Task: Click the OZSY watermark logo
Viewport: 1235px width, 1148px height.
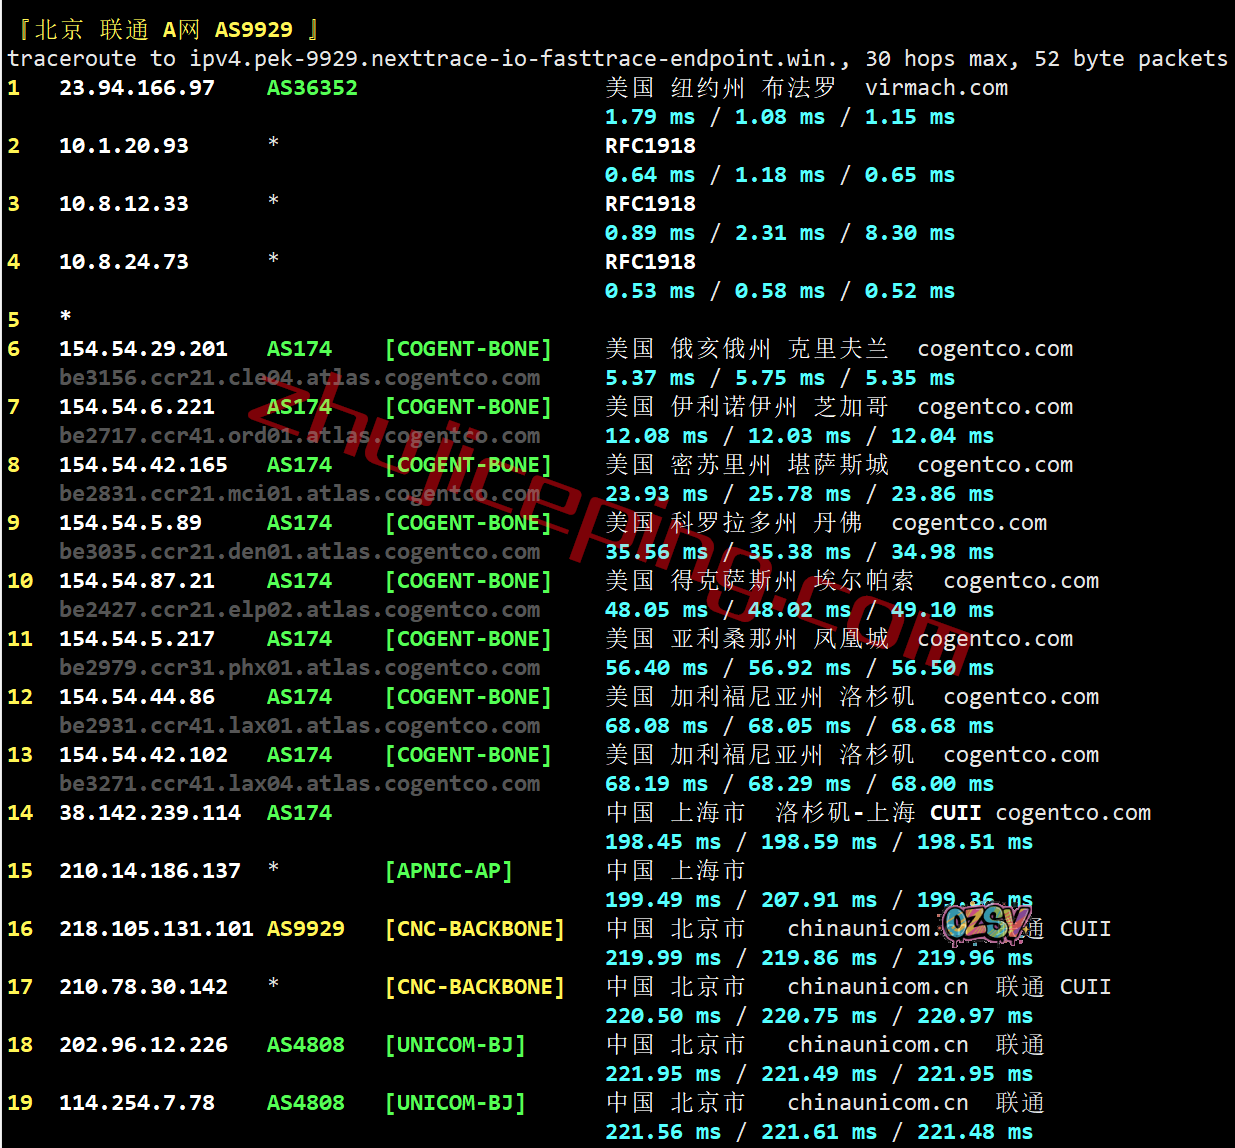Action: [985, 923]
